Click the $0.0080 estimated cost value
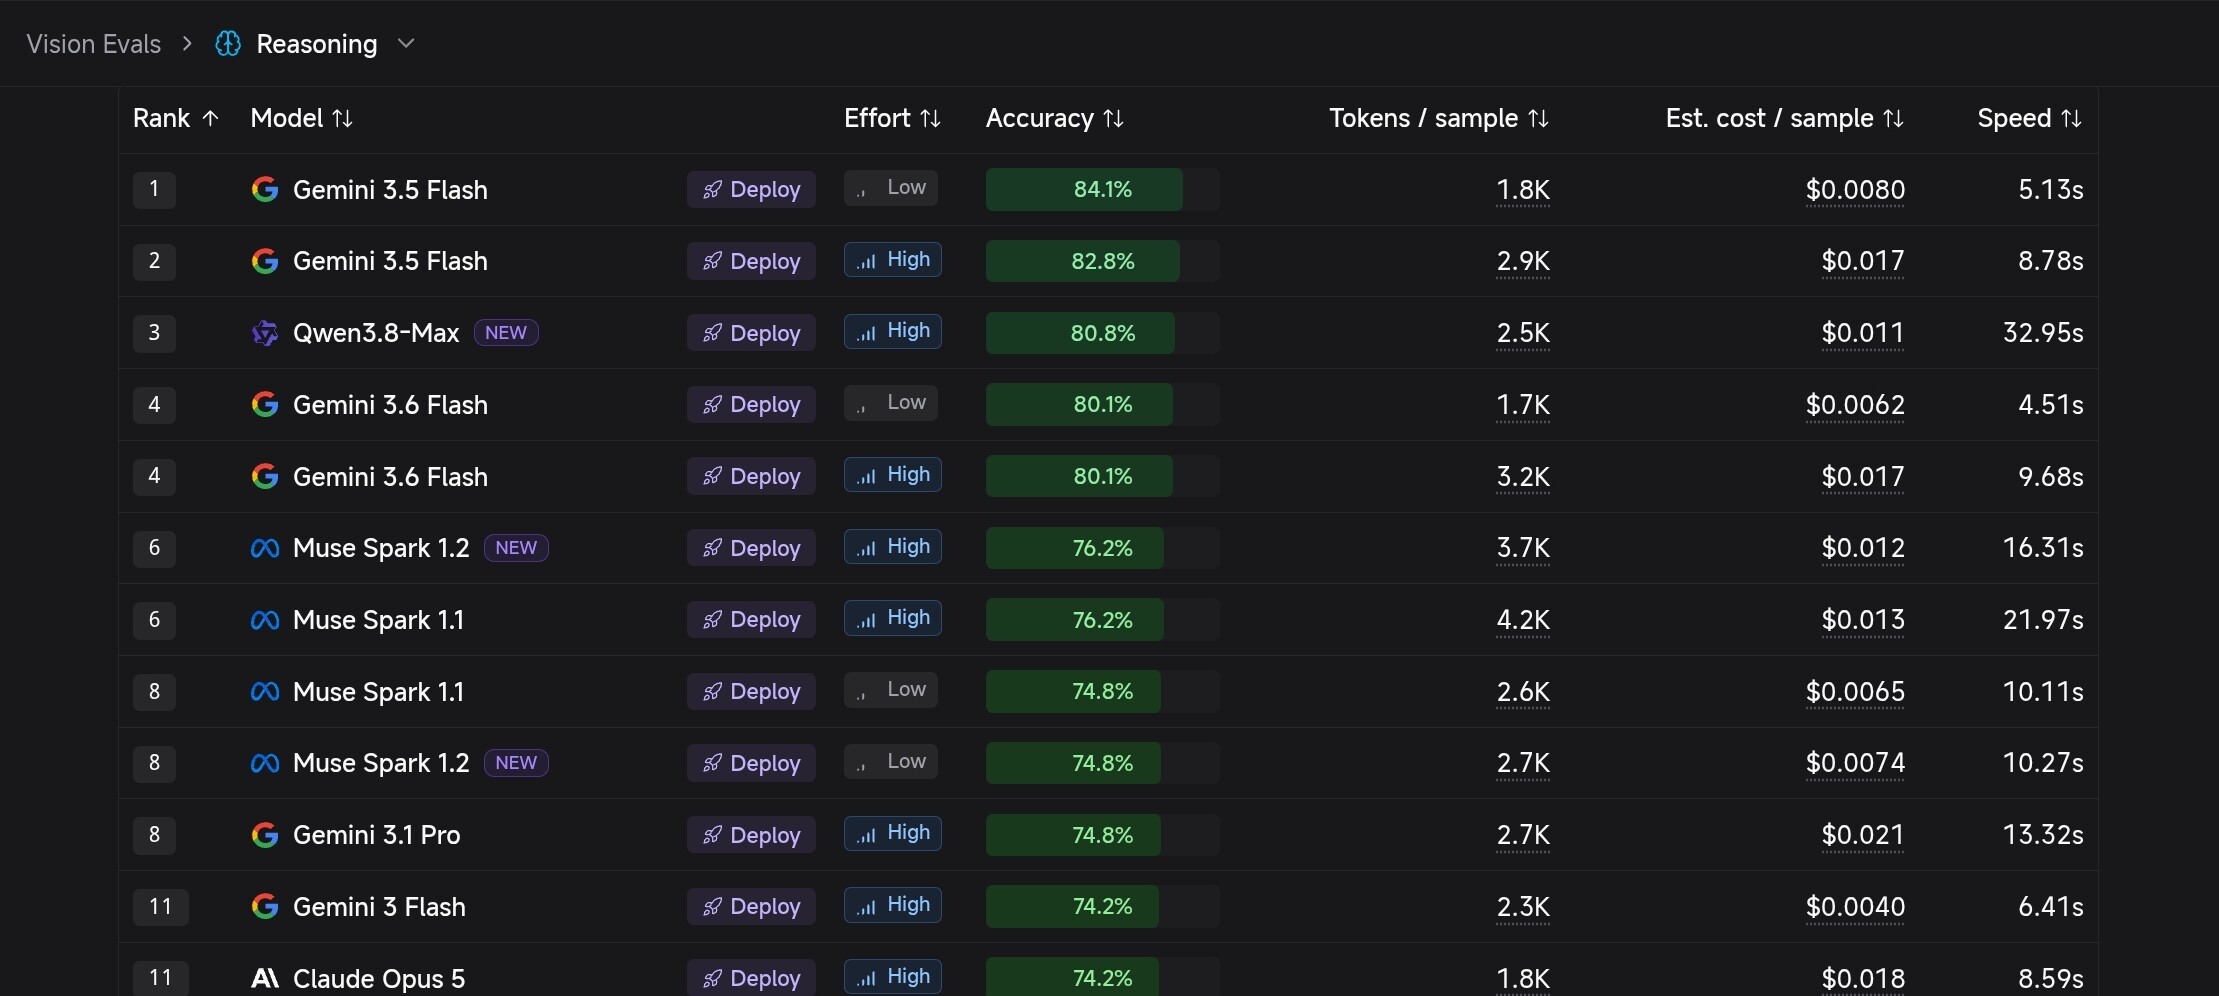 click(x=1855, y=190)
